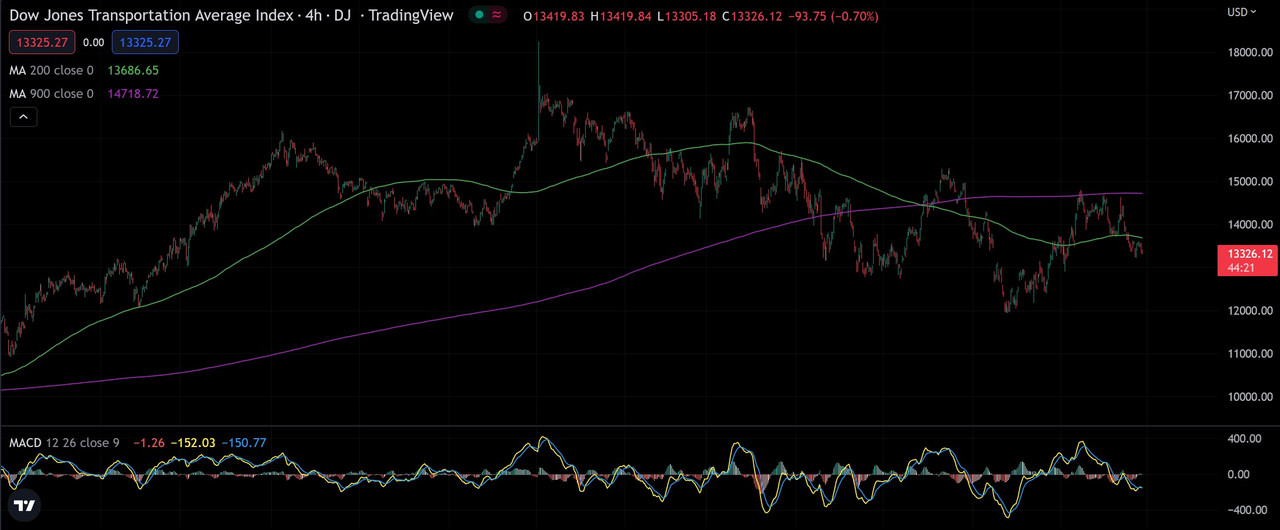Click the MACD line value -152.03
1280x530 pixels.
(192, 442)
